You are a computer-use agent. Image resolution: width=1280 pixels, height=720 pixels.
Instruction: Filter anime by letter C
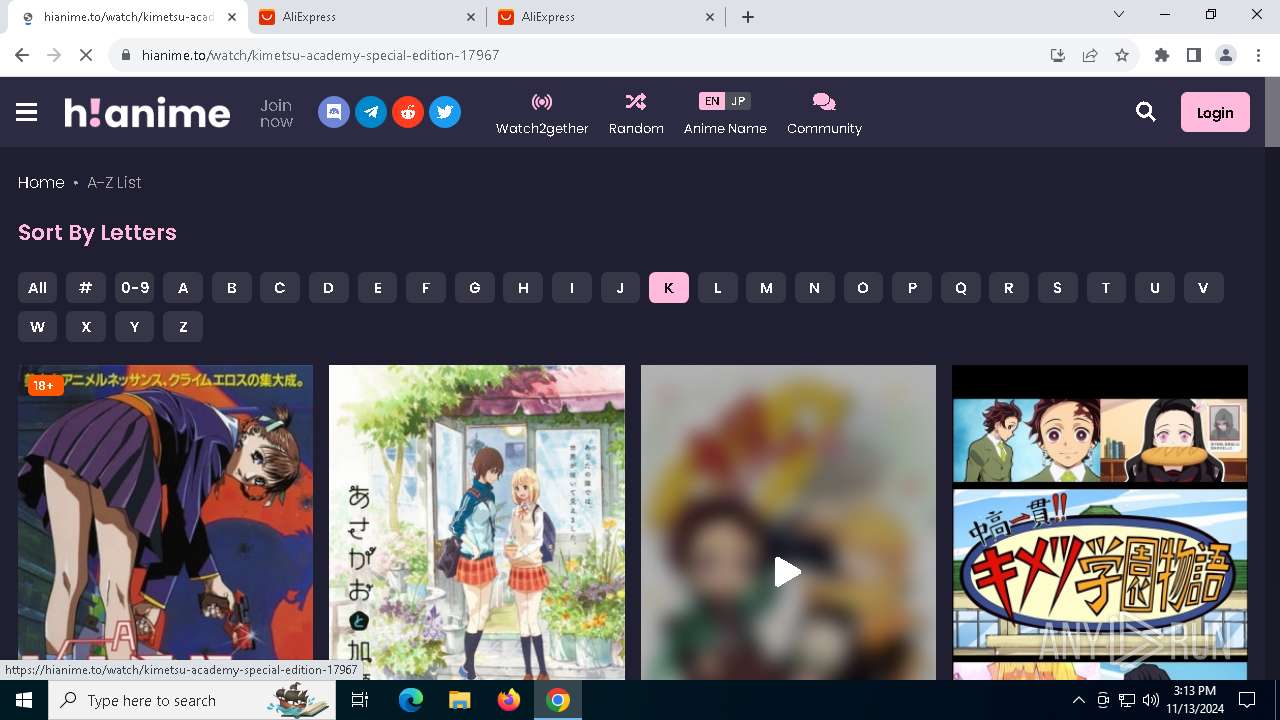click(x=280, y=288)
